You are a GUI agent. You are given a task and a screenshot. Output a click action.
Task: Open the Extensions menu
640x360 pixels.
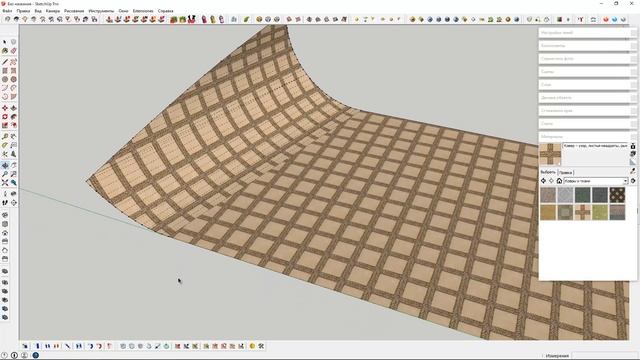143,11
